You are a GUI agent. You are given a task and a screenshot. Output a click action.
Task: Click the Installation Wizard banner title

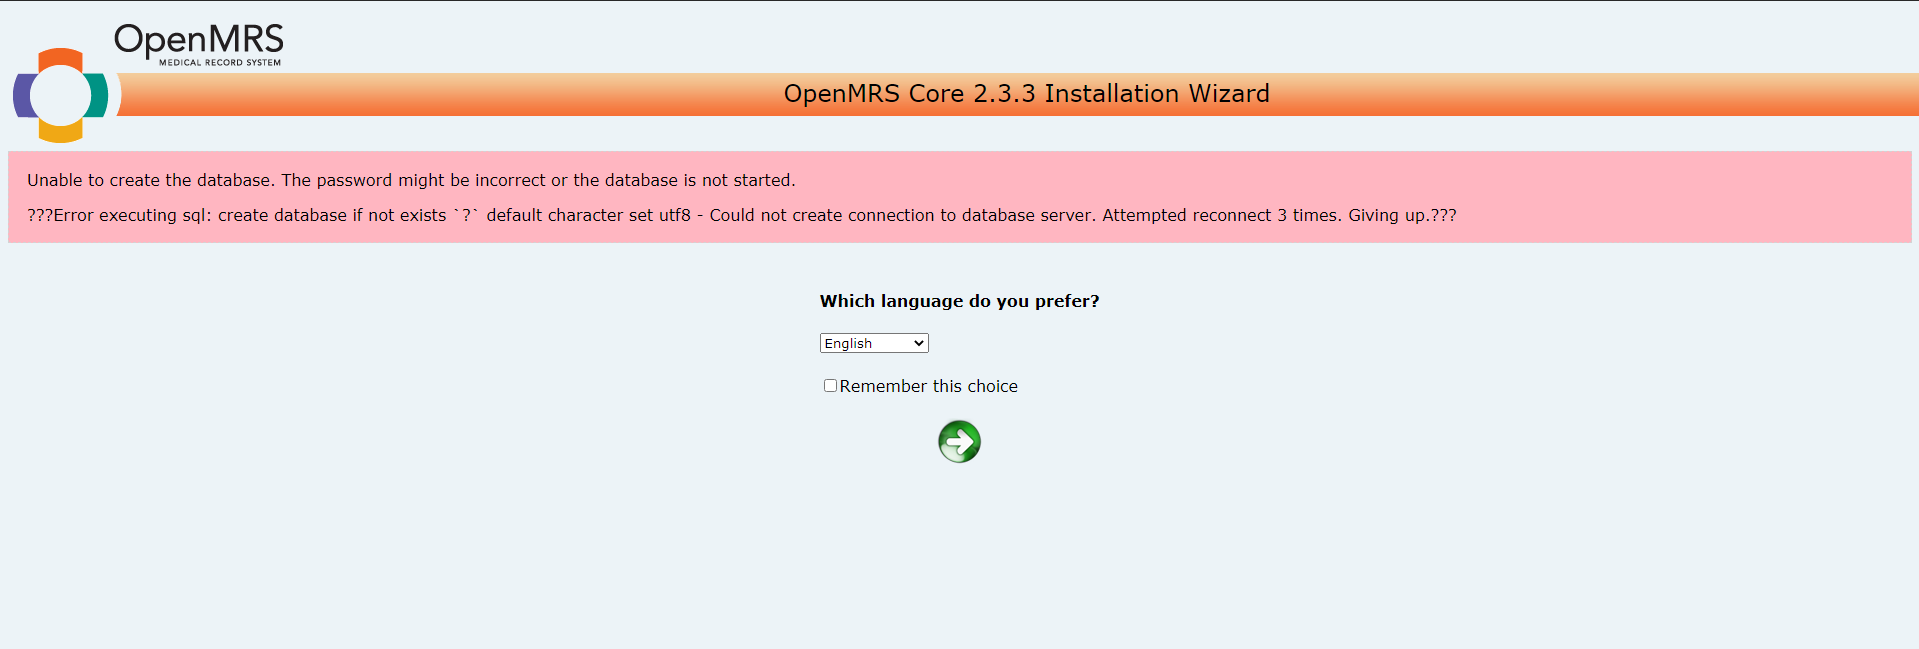(1026, 94)
